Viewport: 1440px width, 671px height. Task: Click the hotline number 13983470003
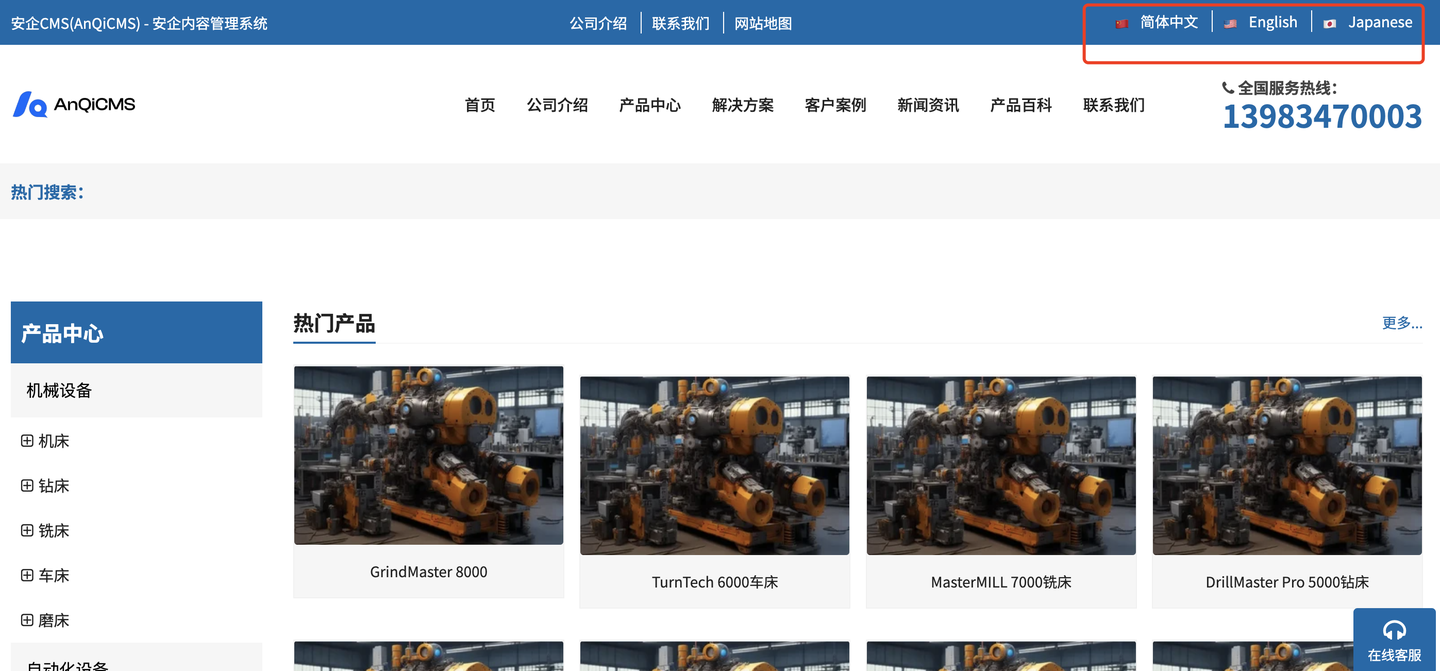click(x=1322, y=117)
